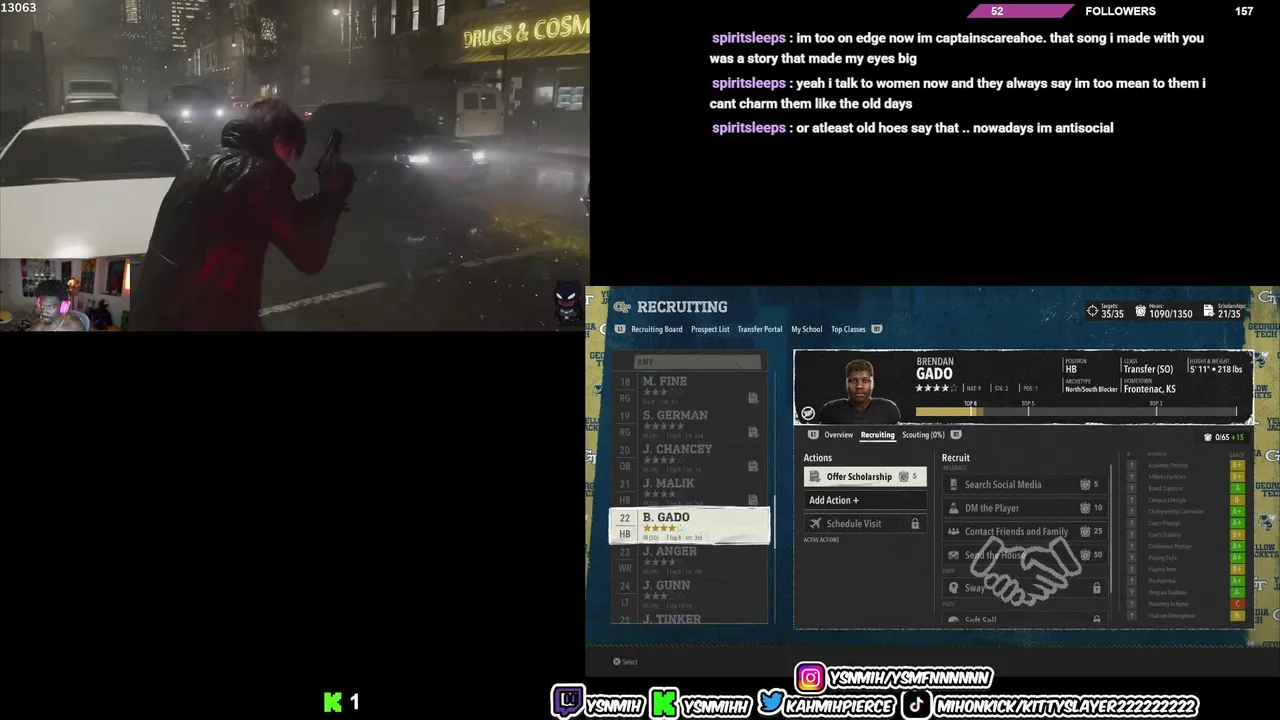
Task: Click the phone icon on Search Social Media
Action: click(x=953, y=484)
